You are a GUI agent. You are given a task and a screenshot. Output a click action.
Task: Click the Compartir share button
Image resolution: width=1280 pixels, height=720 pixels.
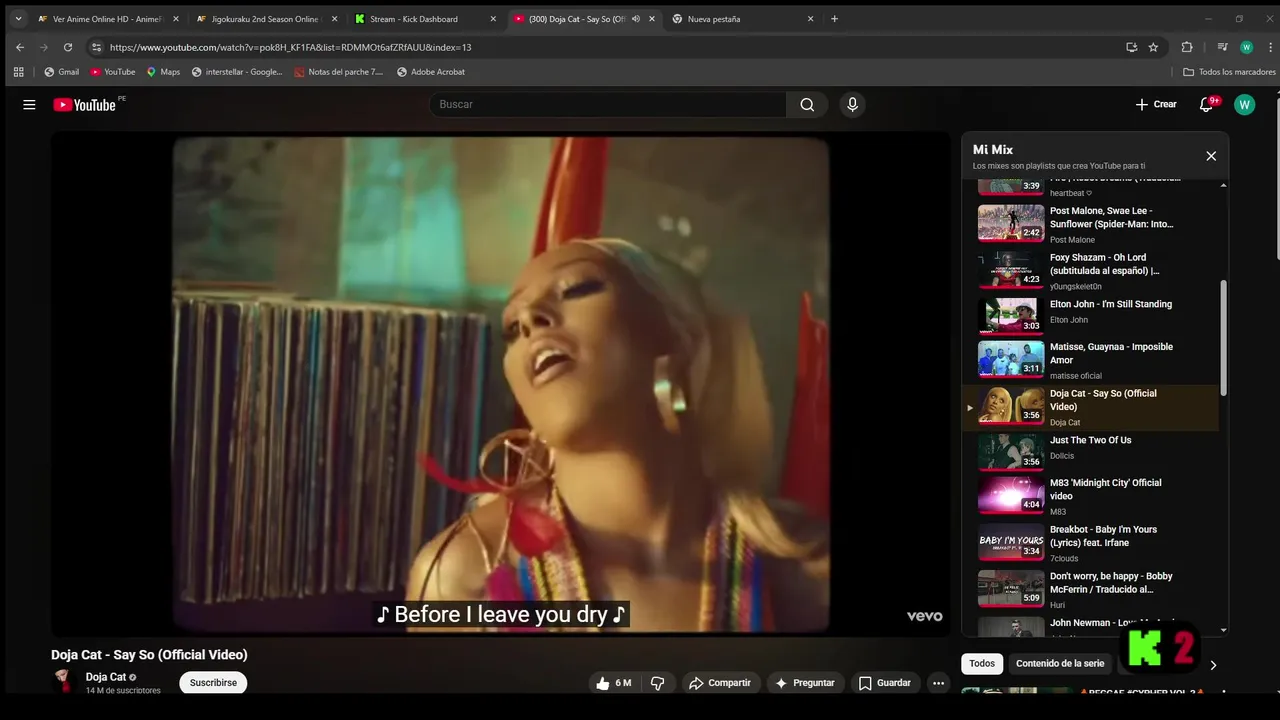[720, 683]
